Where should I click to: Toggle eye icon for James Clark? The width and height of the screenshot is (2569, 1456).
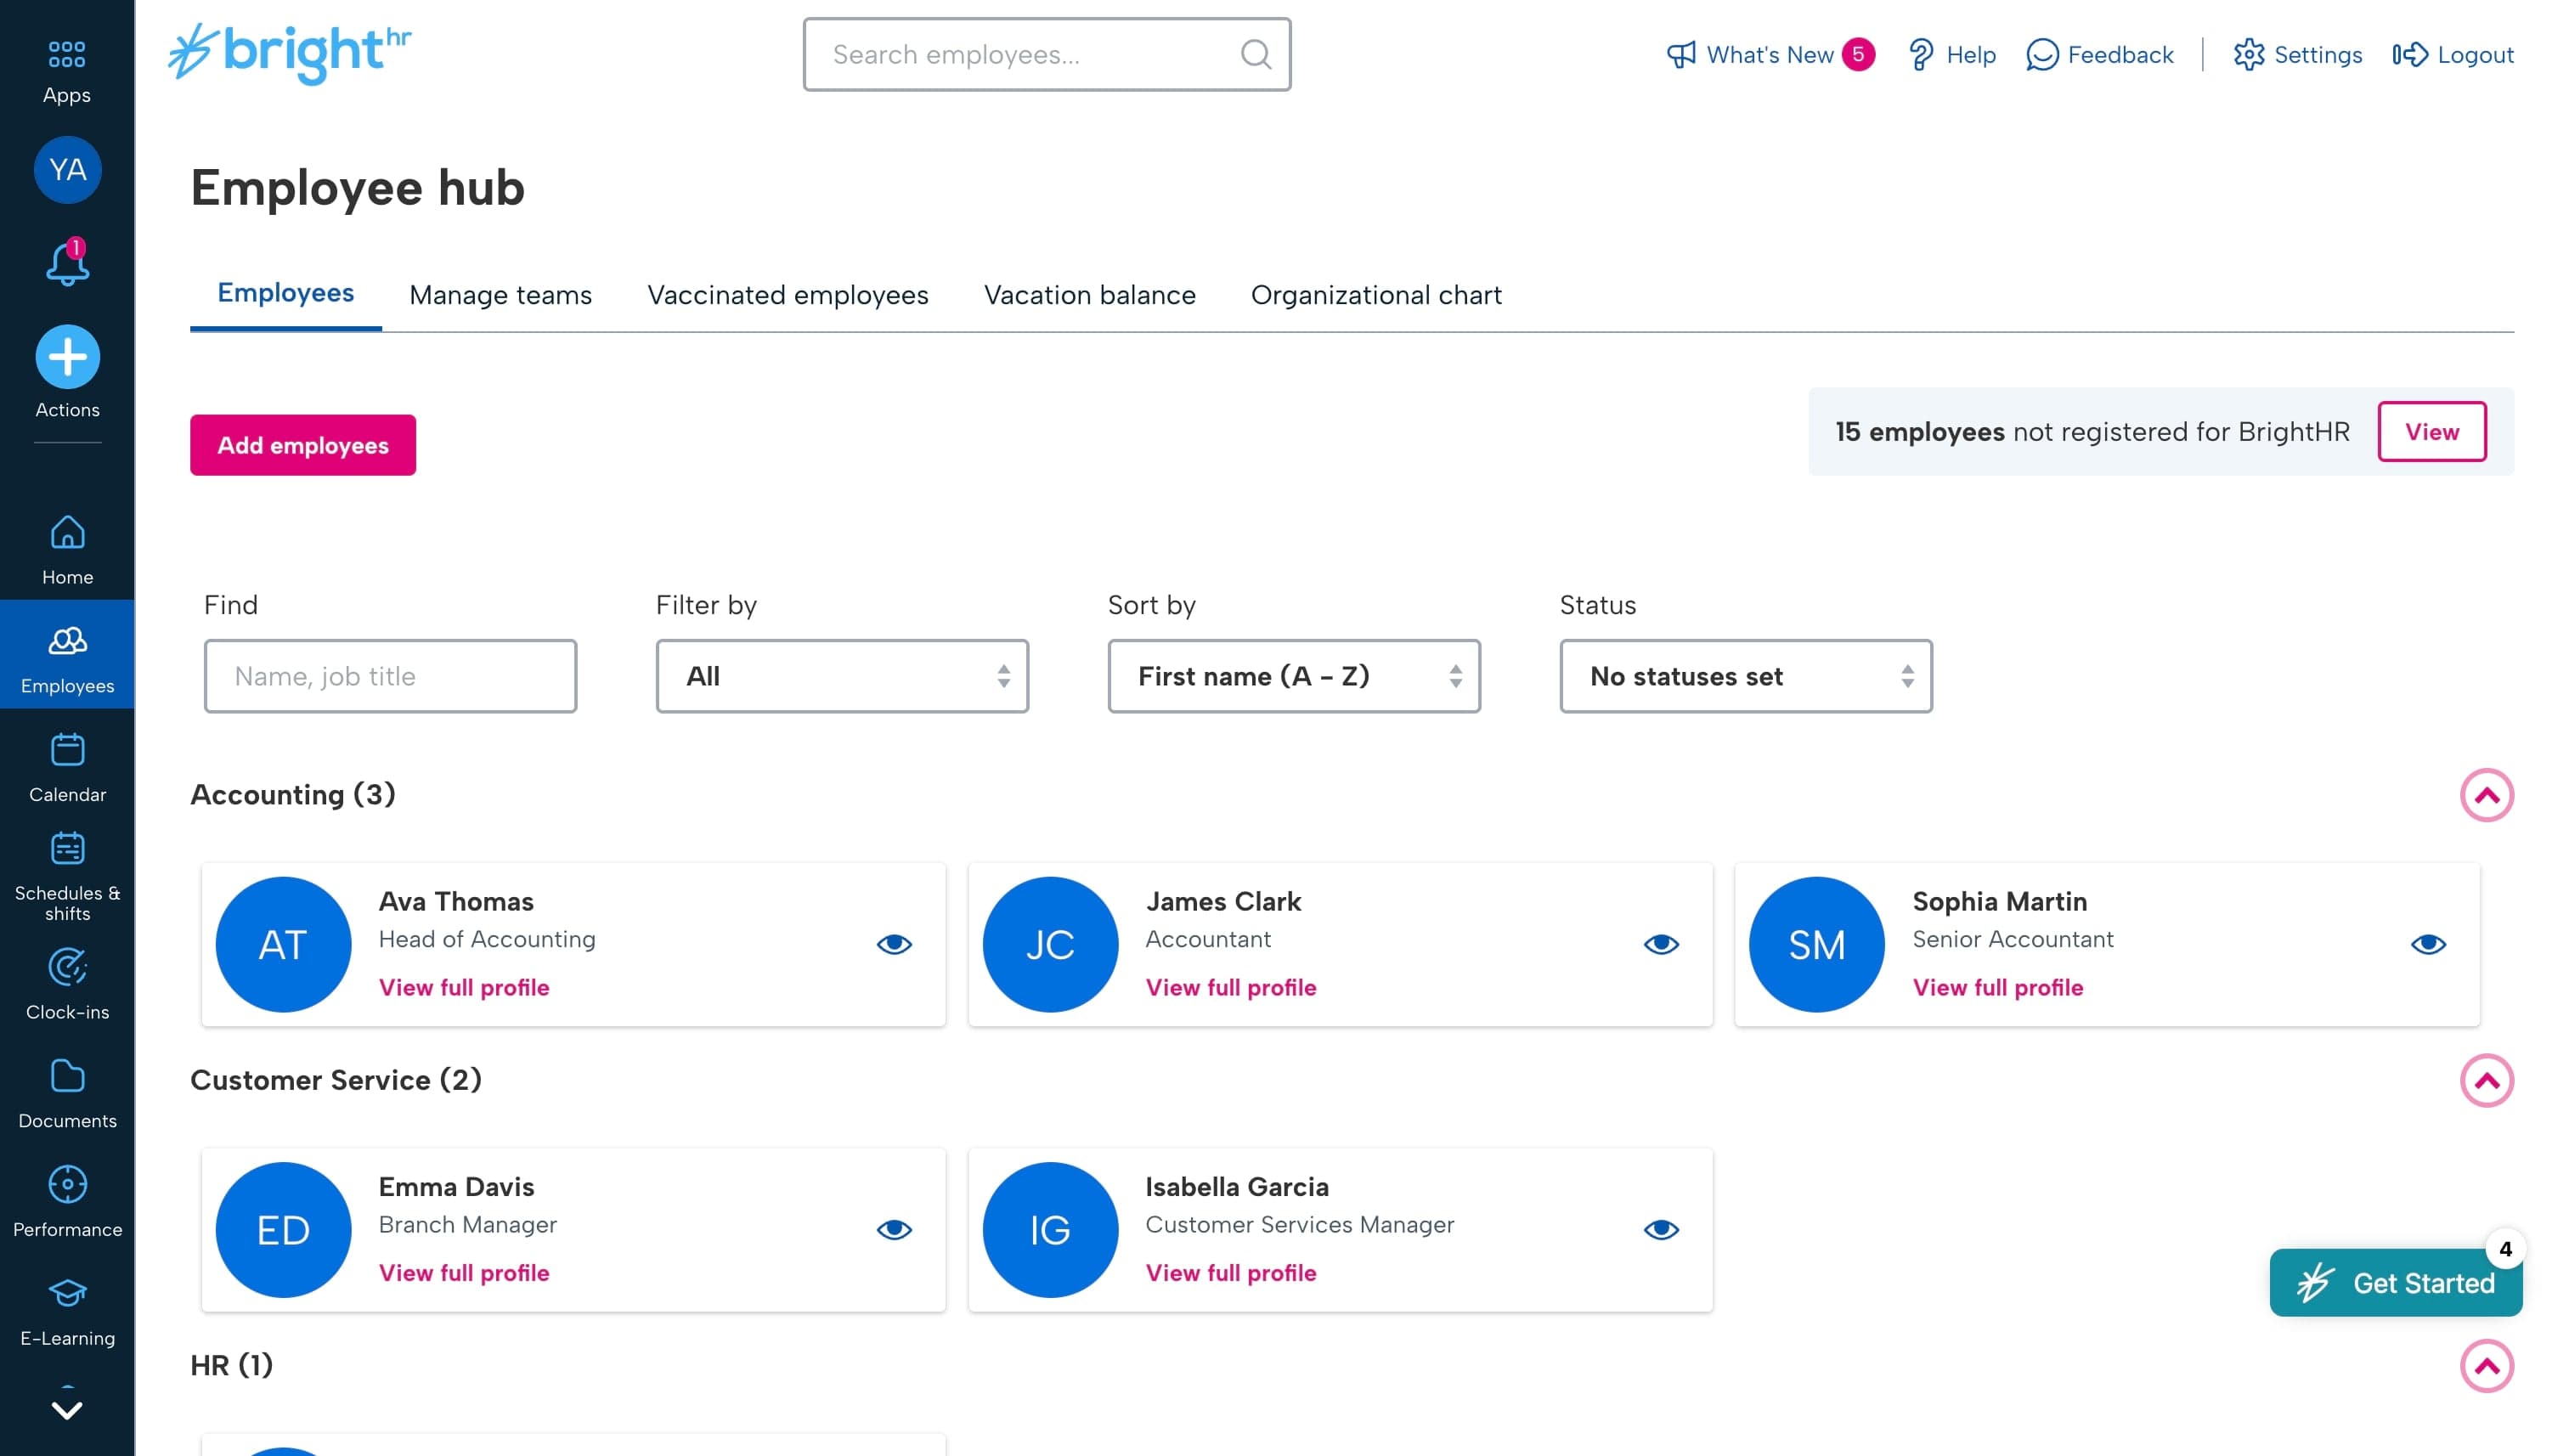[x=1661, y=944]
